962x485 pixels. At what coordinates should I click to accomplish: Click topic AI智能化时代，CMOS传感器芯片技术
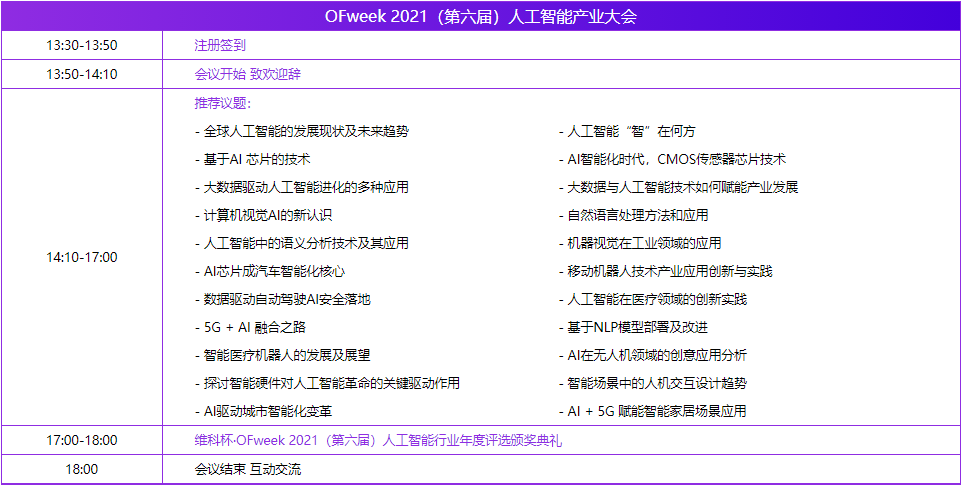point(672,159)
